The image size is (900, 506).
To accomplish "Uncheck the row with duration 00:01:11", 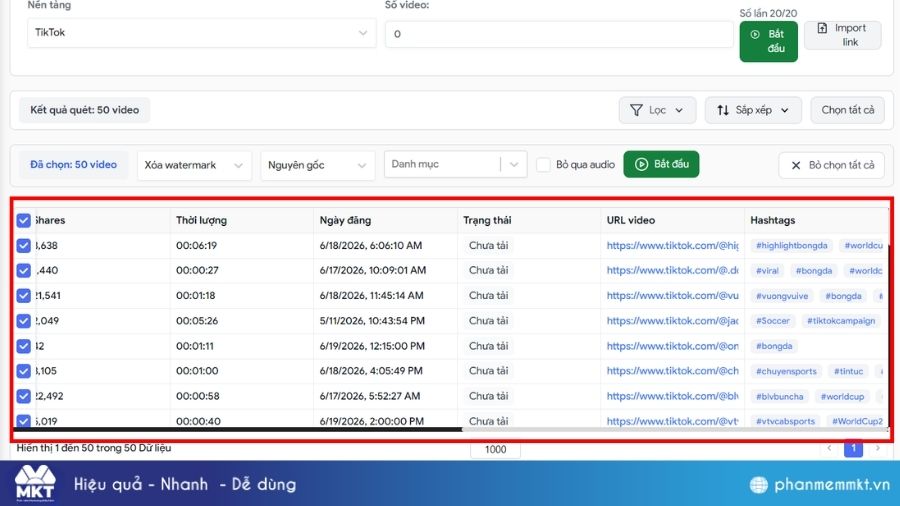I will click(24, 346).
